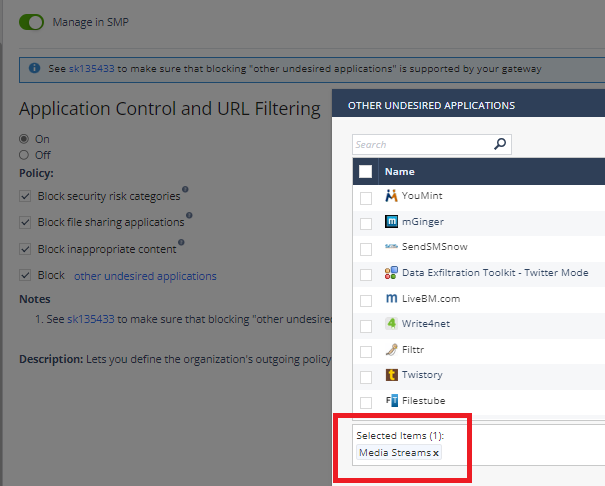Click the LiveBM.com application icon
This screenshot has width=605, height=486.
[x=392, y=299]
